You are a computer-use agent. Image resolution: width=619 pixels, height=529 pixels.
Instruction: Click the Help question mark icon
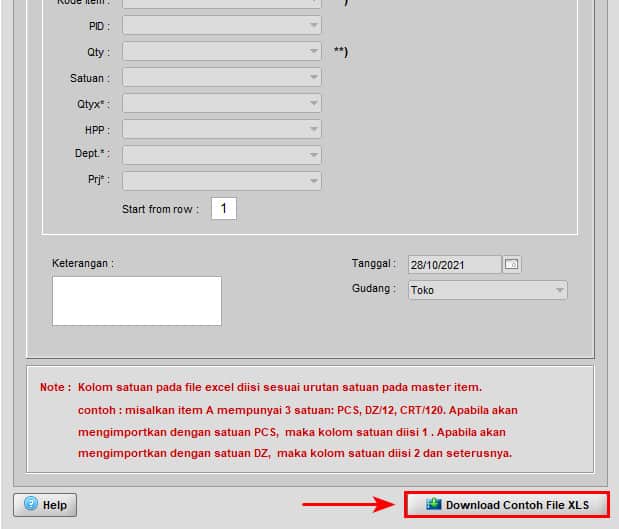[x=30, y=505]
